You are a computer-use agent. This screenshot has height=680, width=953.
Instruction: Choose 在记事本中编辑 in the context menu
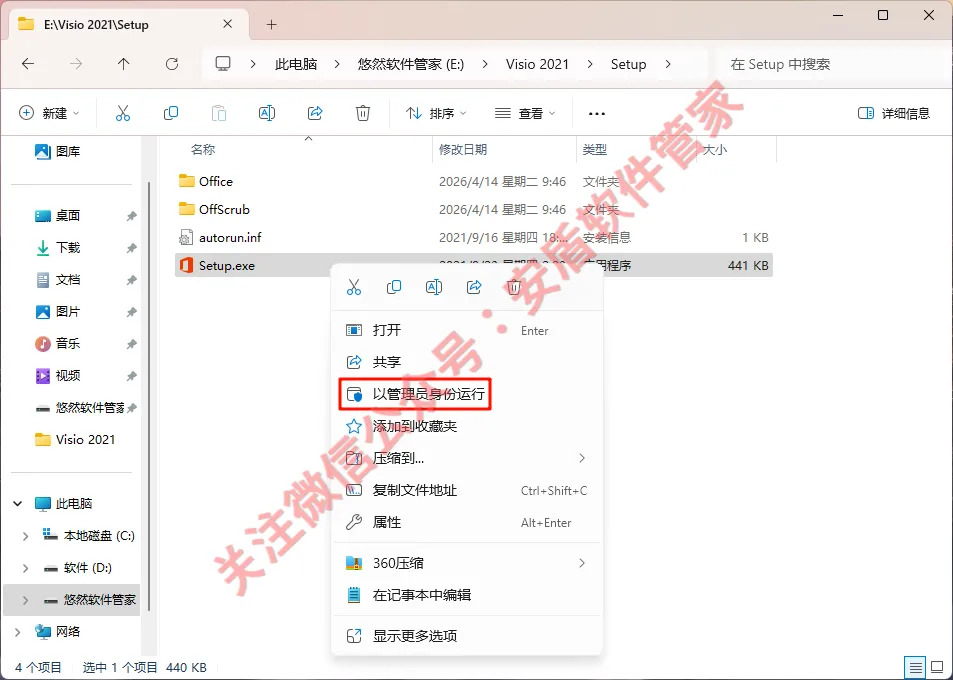[467, 595]
